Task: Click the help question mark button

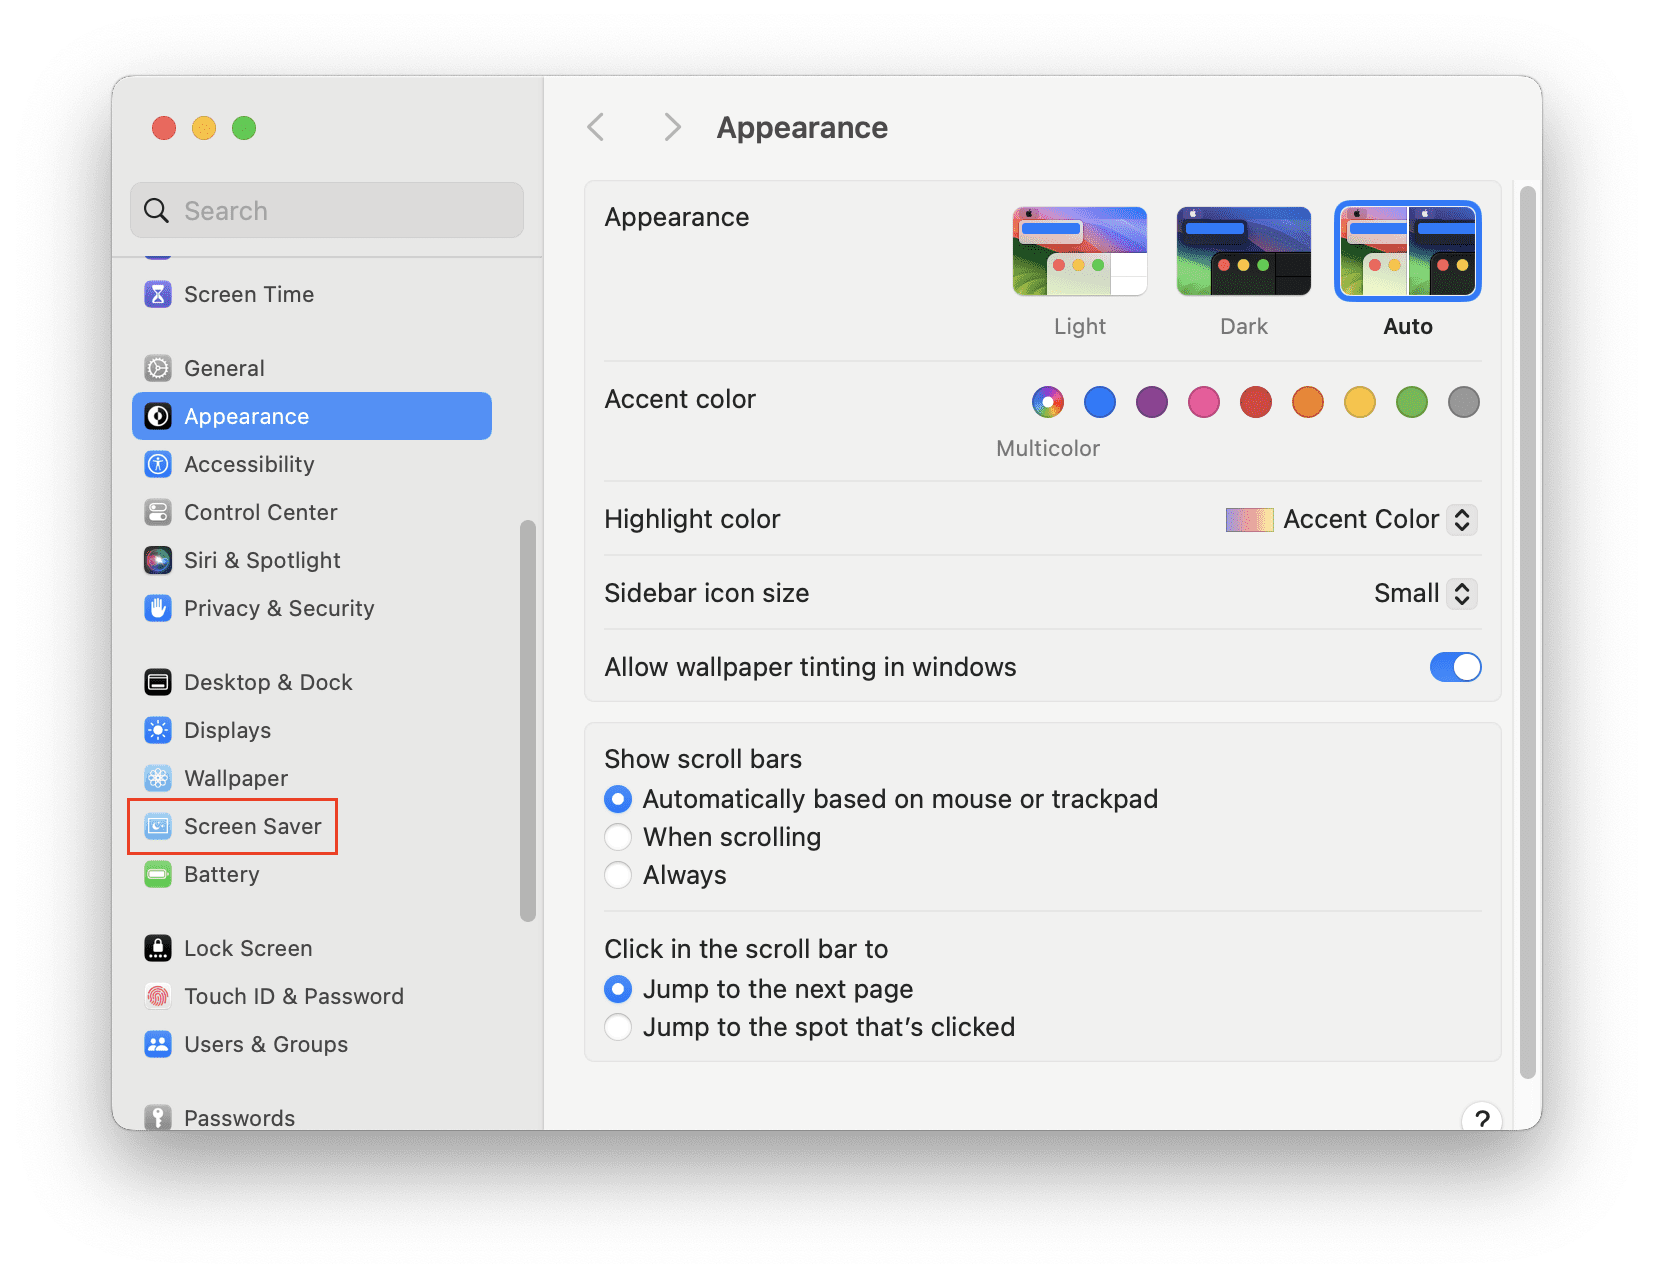Action: tap(1482, 1119)
